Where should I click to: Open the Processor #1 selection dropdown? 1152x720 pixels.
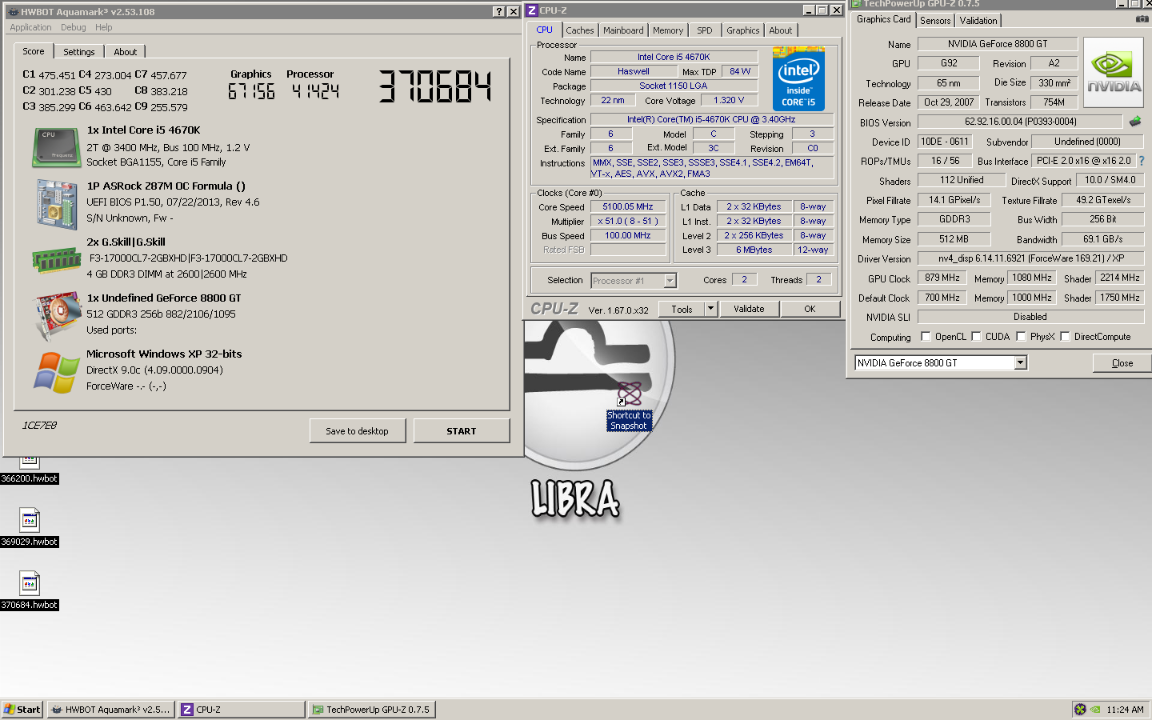pos(669,281)
